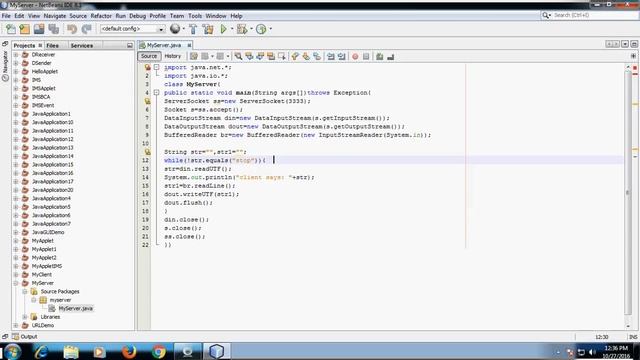Click Shift Line Left editor icon
This screenshot has height=360, width=640.
[331, 56]
